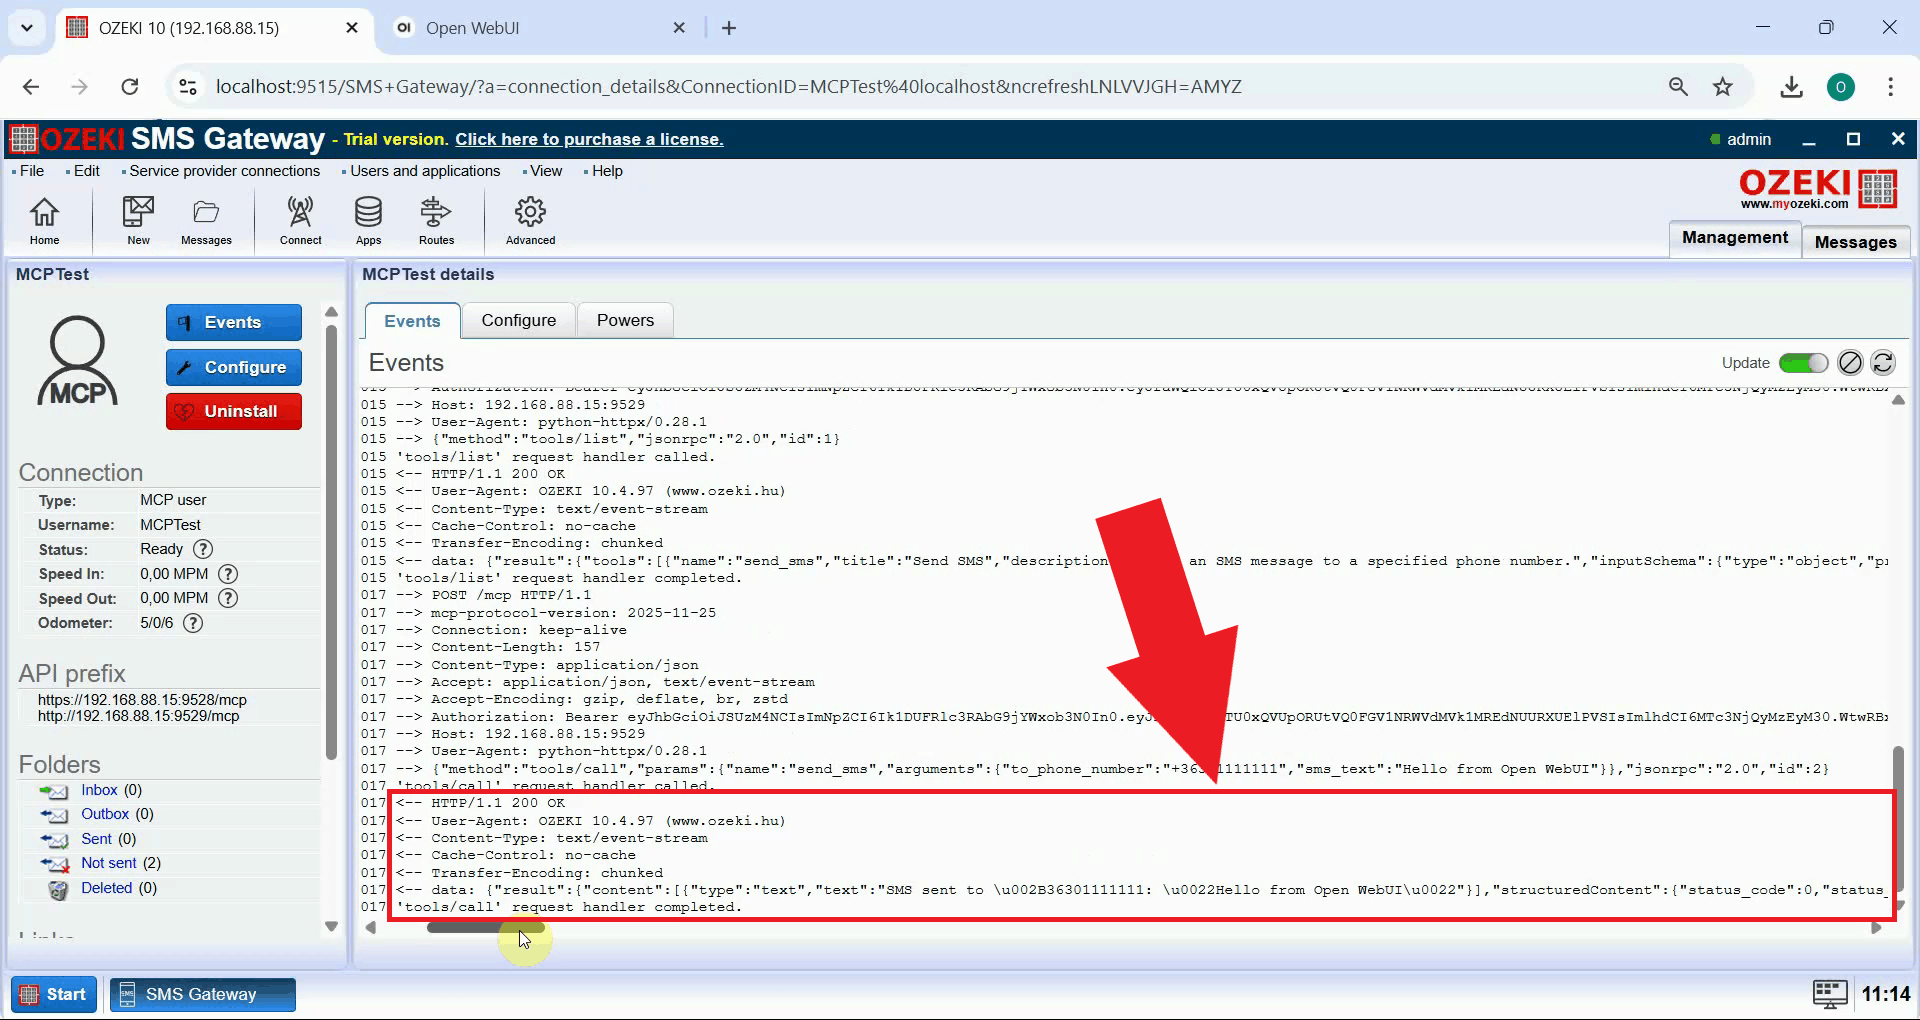Open Service provider connections menu
This screenshot has width=1920, height=1020.
224,171
